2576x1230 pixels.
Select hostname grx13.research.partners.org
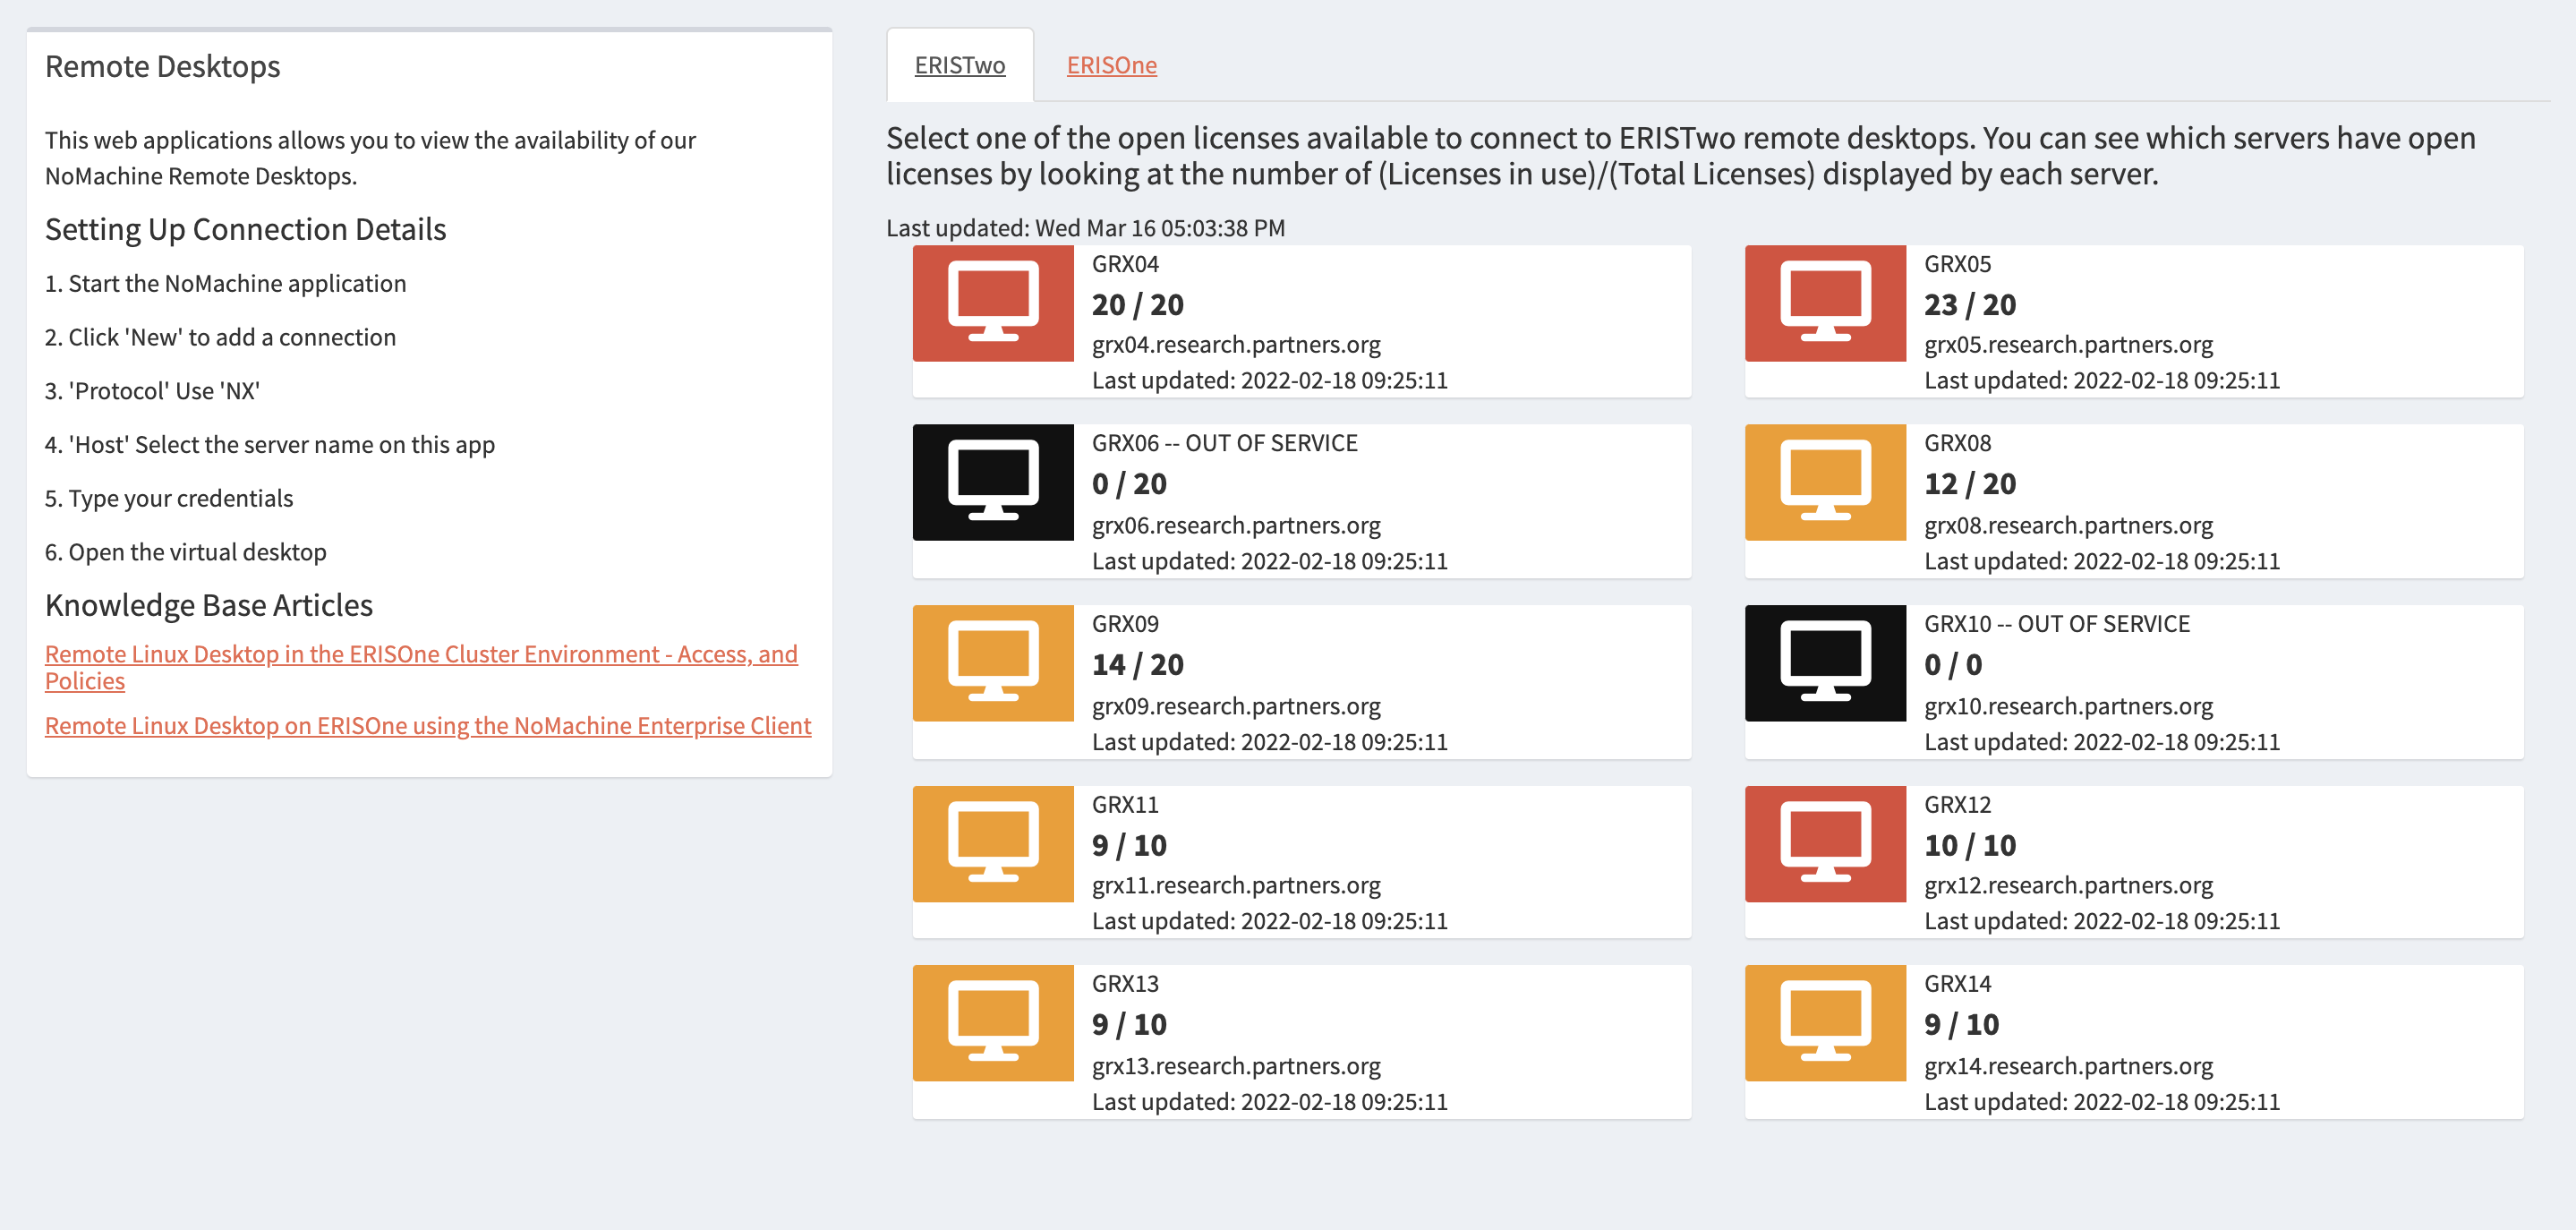click(x=1236, y=1066)
